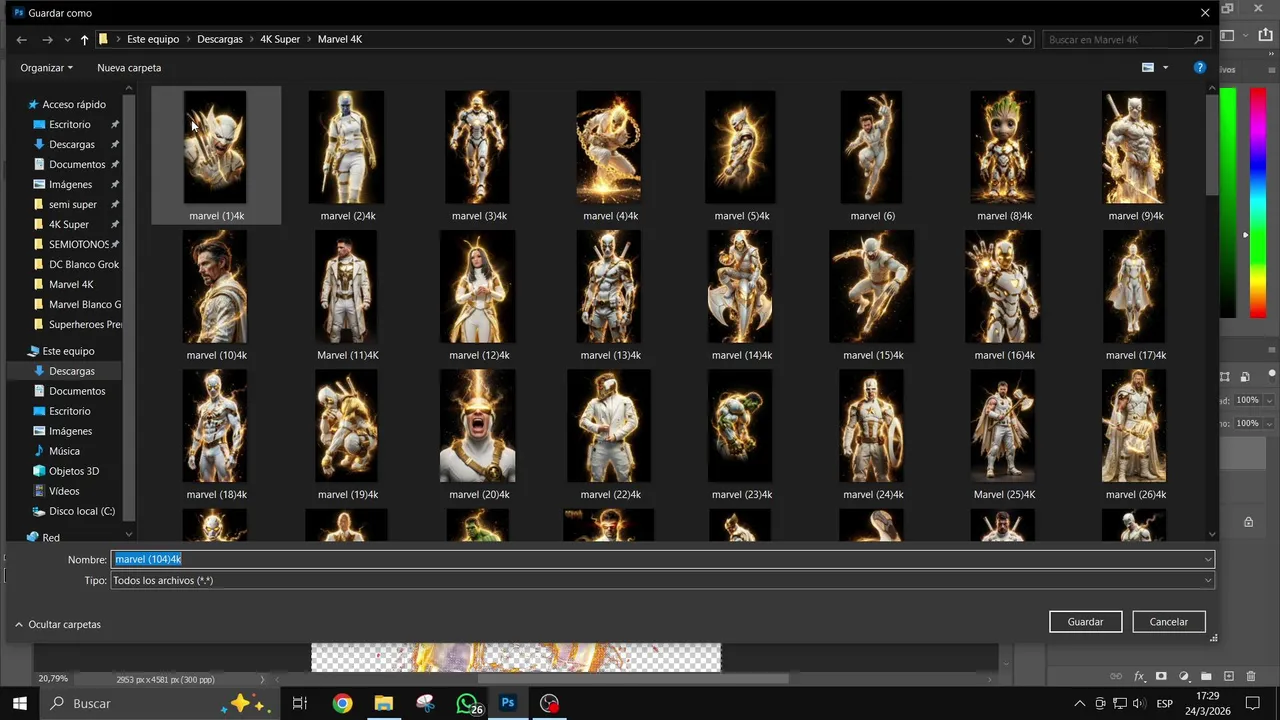The width and height of the screenshot is (1280, 720).
Task: Open the notification center
Action: 1252,703
